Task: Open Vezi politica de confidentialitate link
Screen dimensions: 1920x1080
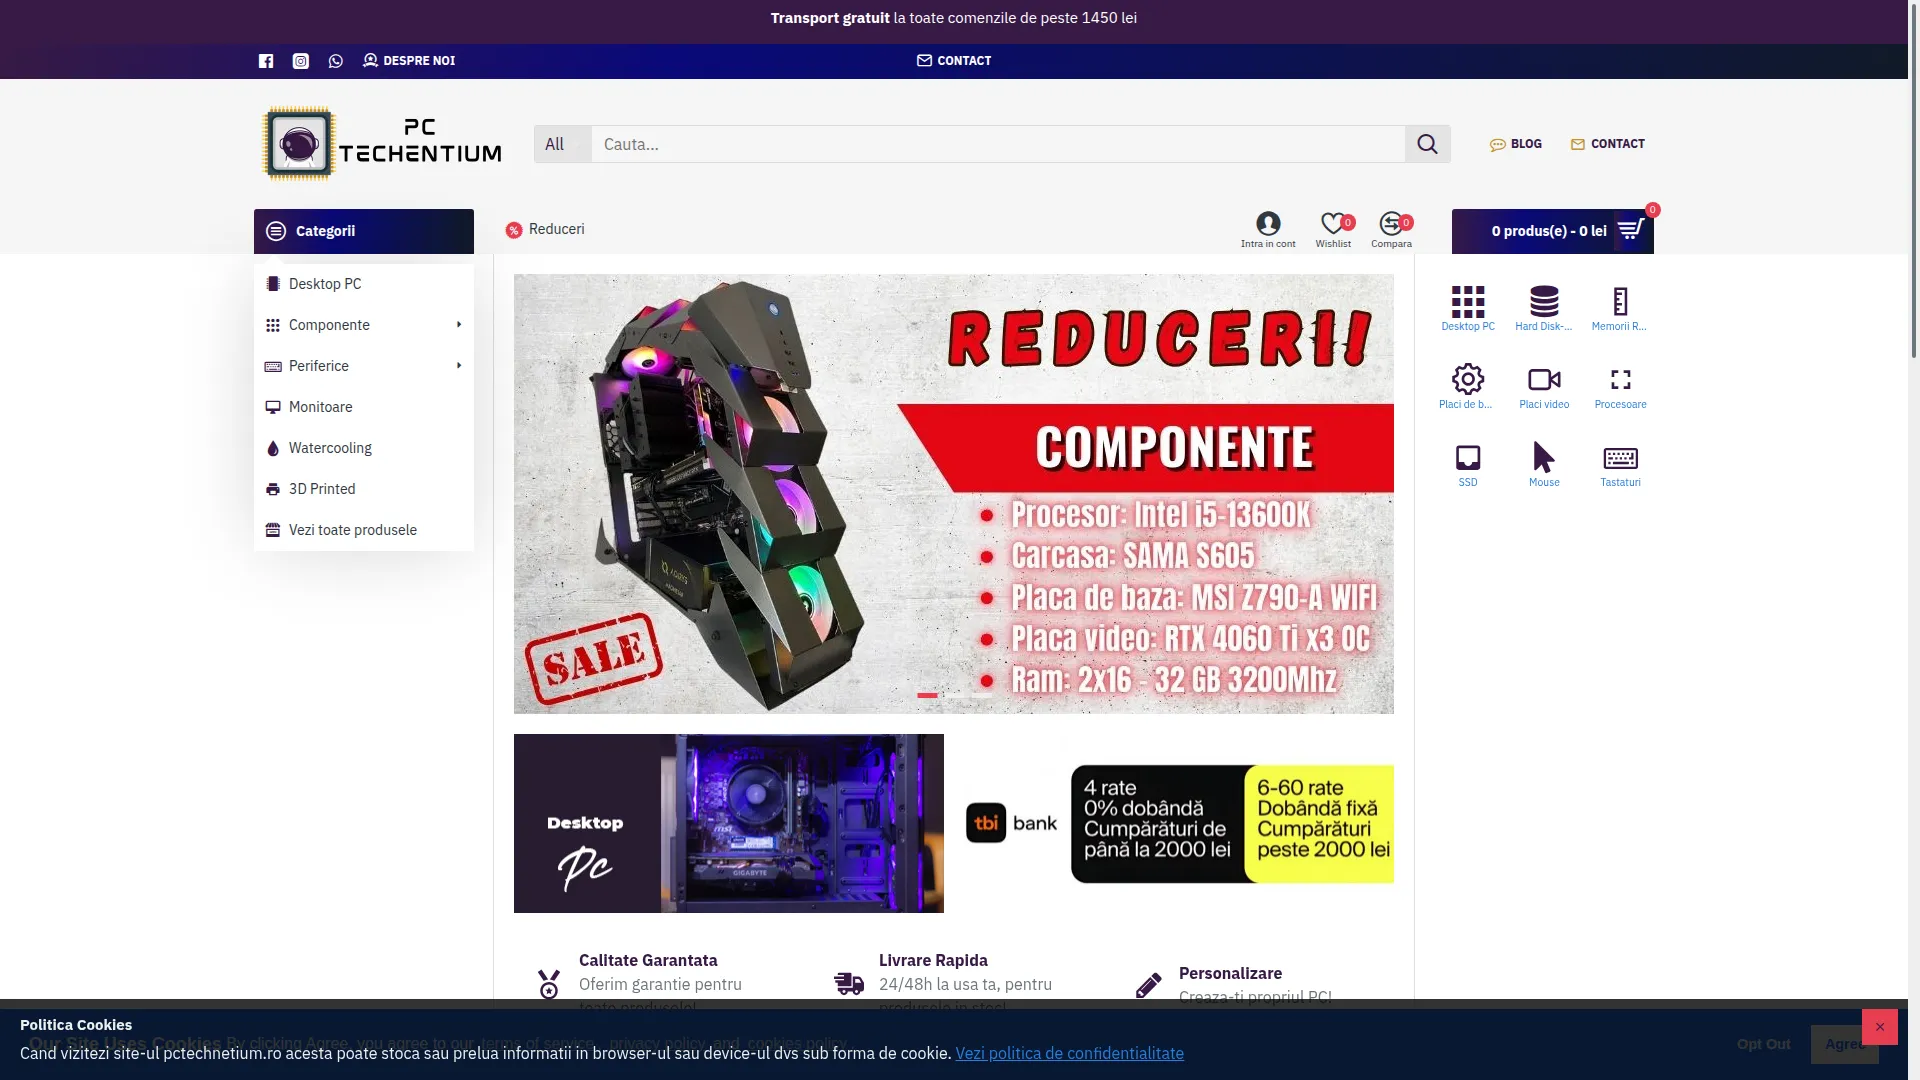Action: [1069, 1053]
